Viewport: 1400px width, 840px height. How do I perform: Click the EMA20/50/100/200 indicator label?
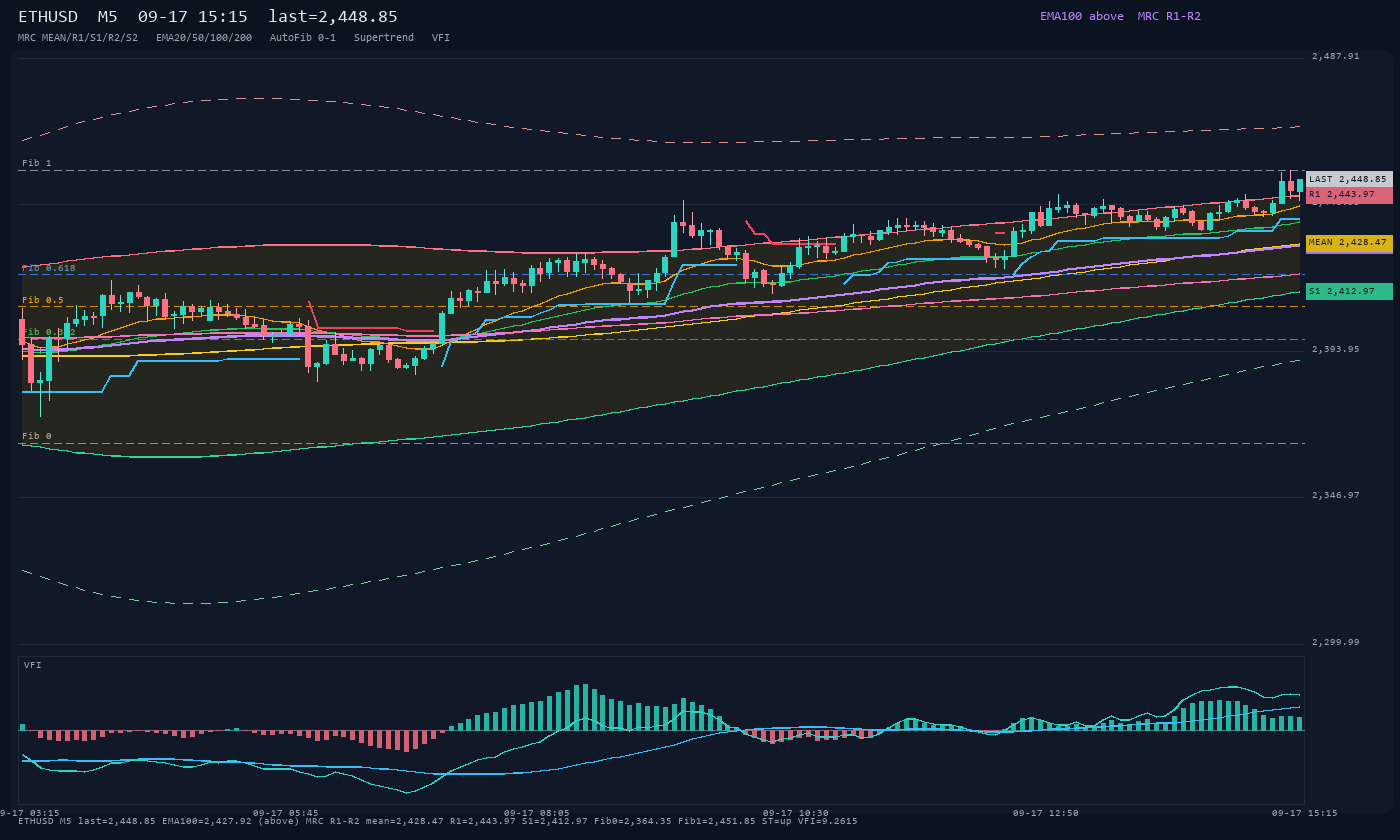click(204, 38)
